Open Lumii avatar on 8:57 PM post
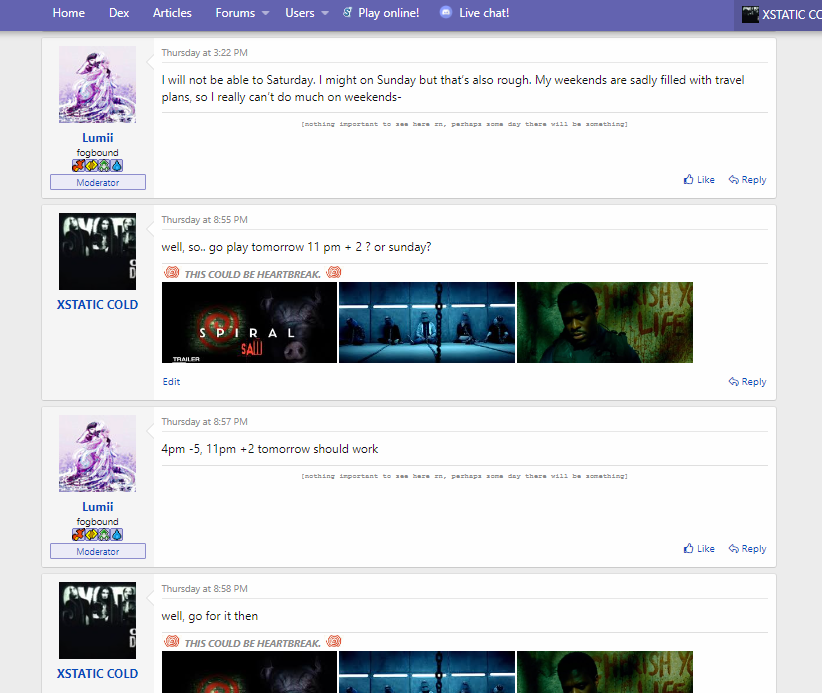This screenshot has width=822, height=693. pos(98,453)
